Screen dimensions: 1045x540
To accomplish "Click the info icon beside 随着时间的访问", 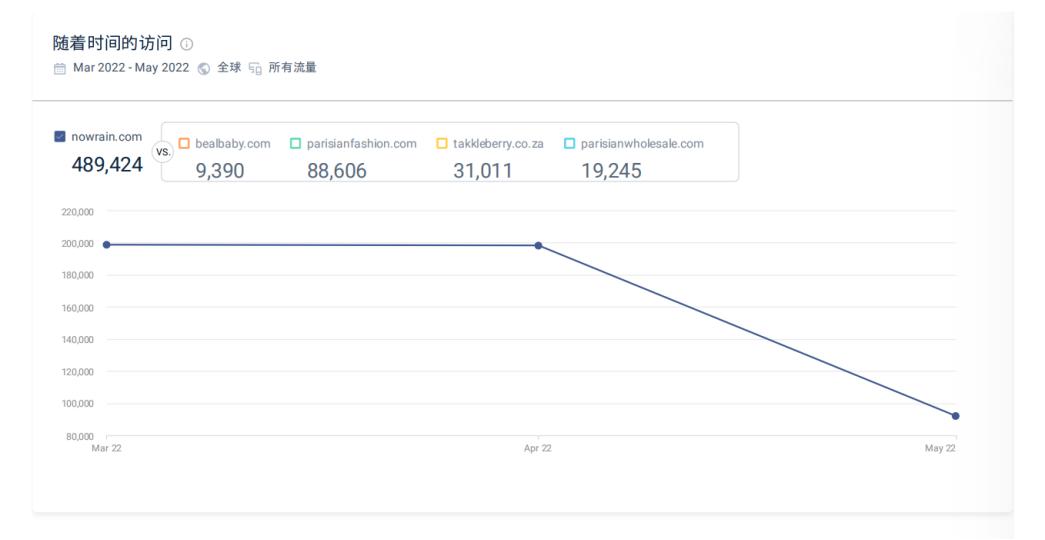I will click(x=187, y=44).
